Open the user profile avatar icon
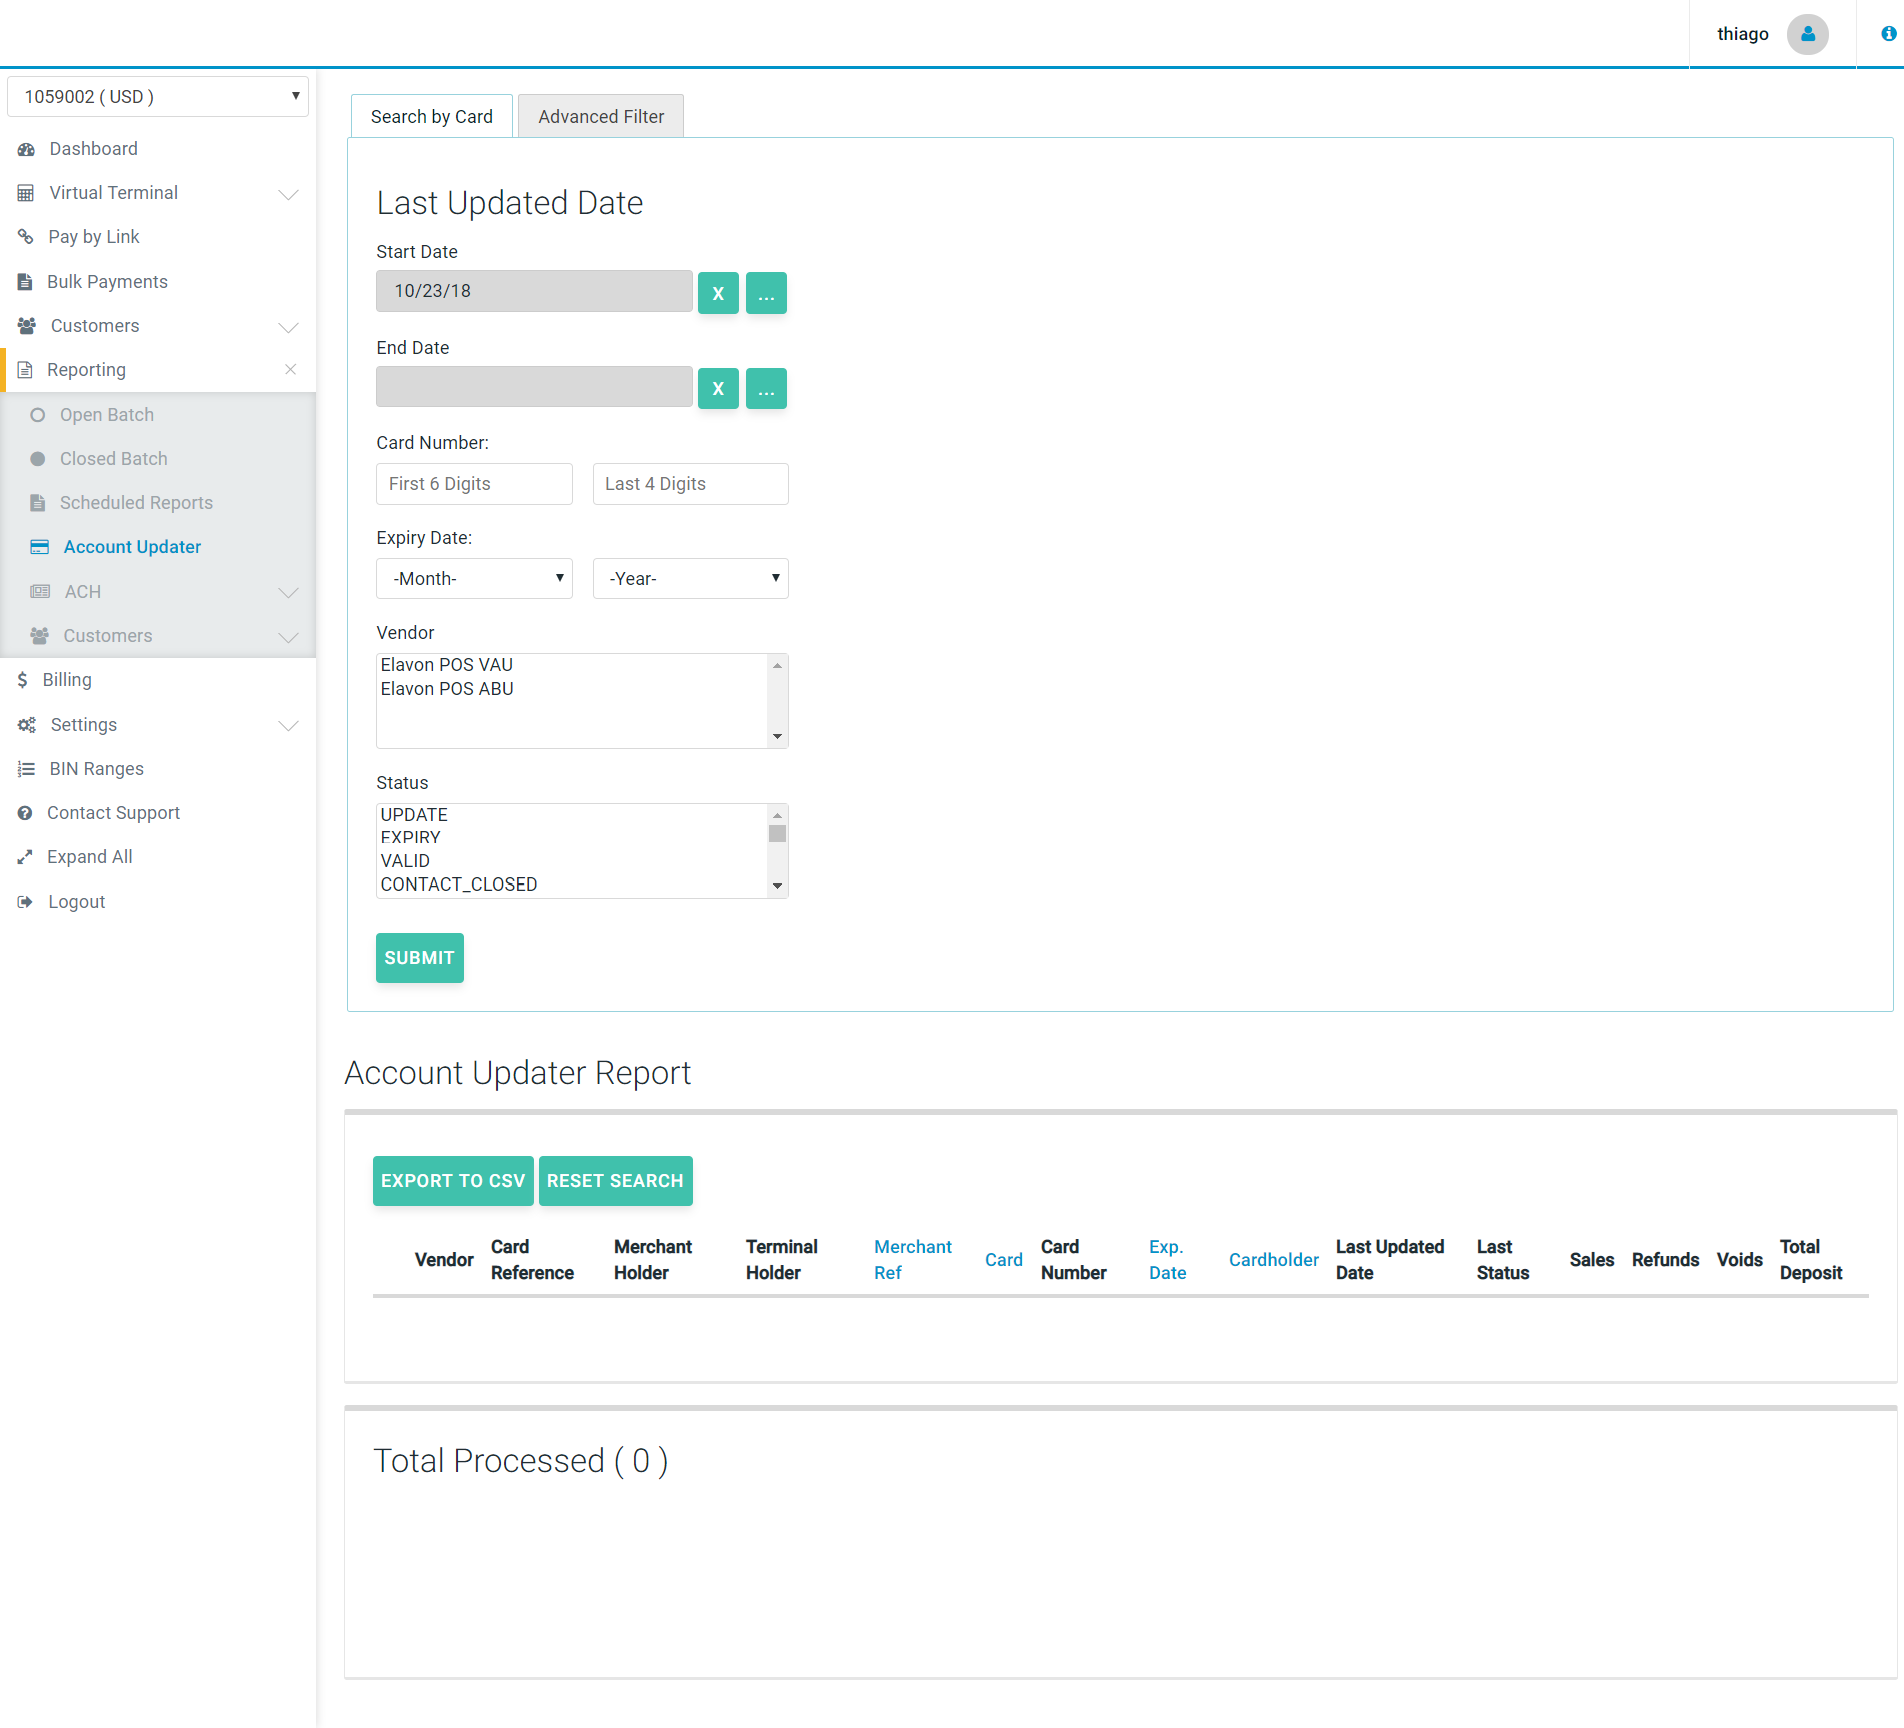The width and height of the screenshot is (1904, 1728). coord(1807,34)
